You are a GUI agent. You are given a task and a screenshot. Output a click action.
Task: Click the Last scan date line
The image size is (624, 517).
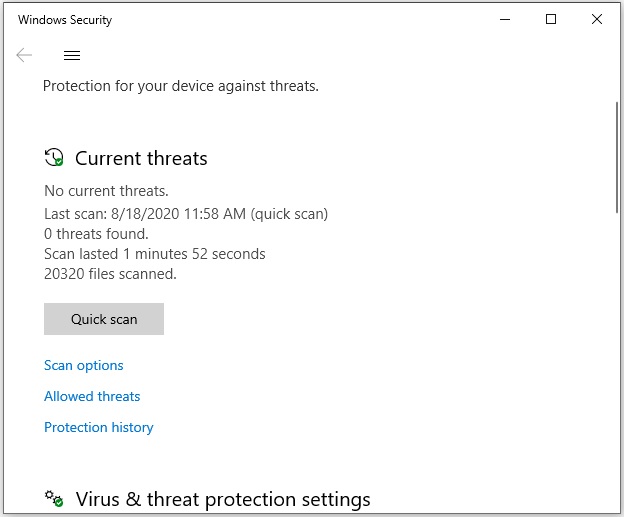pos(186,214)
